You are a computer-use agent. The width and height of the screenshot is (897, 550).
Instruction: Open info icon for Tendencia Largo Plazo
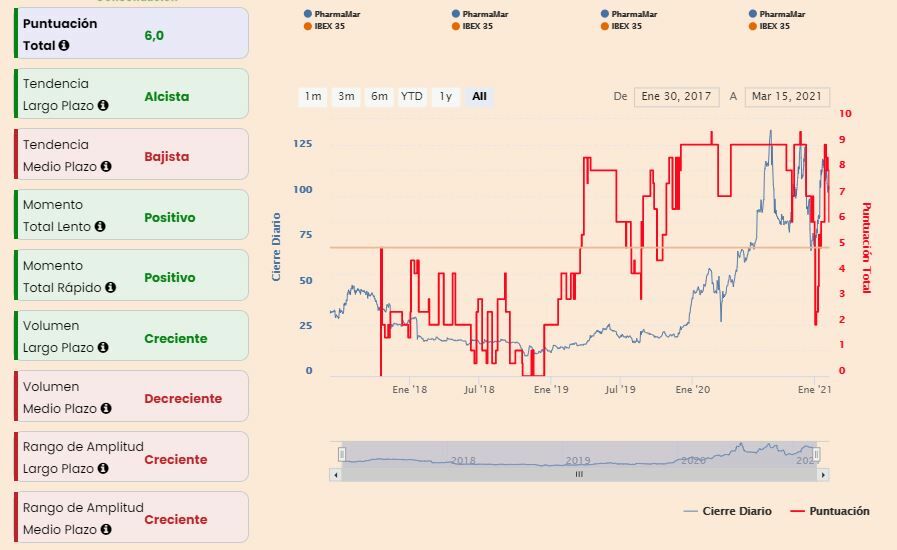click(x=103, y=105)
